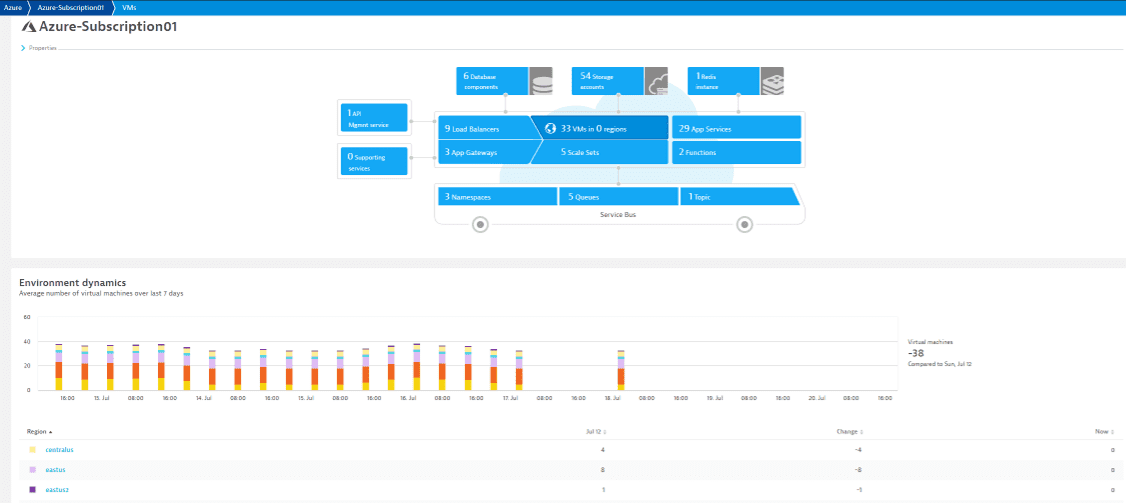Sort table by Now column
Viewport: 1126px width, 503px height.
click(1104, 432)
